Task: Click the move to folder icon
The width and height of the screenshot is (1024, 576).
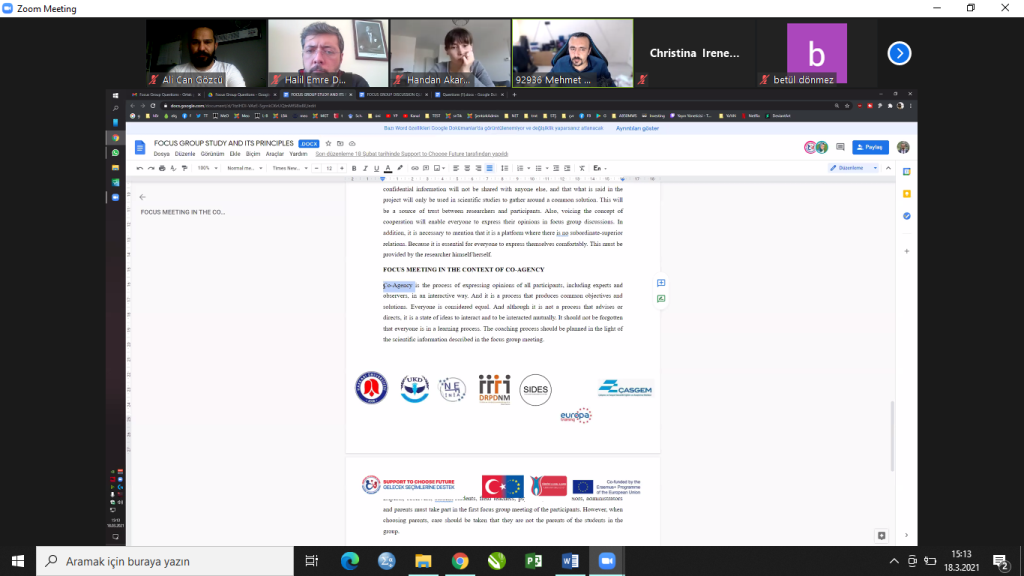Action: pos(340,144)
